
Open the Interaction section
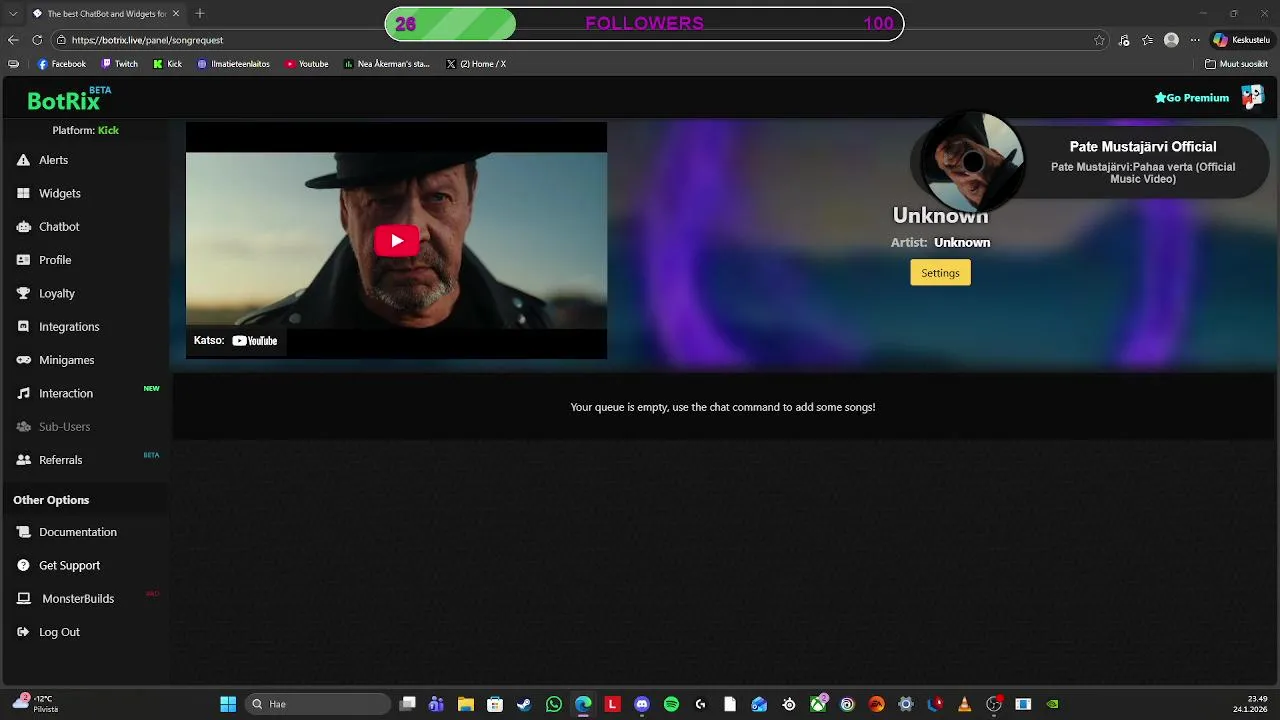pyautogui.click(x=55, y=393)
